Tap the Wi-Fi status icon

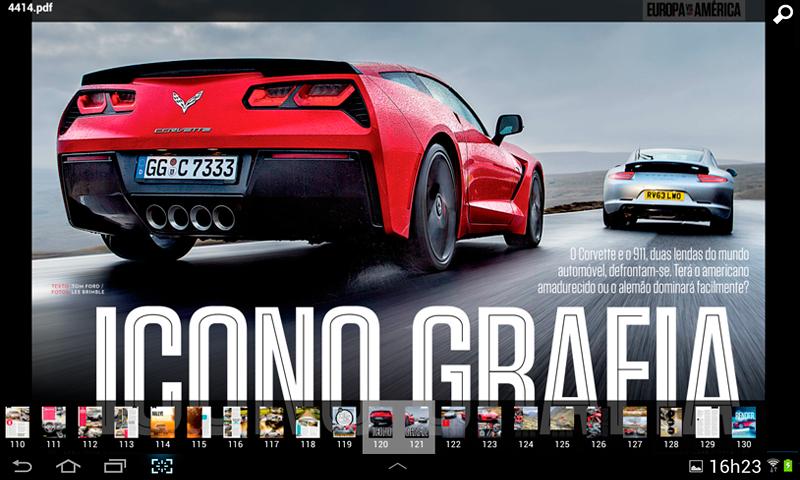773,465
